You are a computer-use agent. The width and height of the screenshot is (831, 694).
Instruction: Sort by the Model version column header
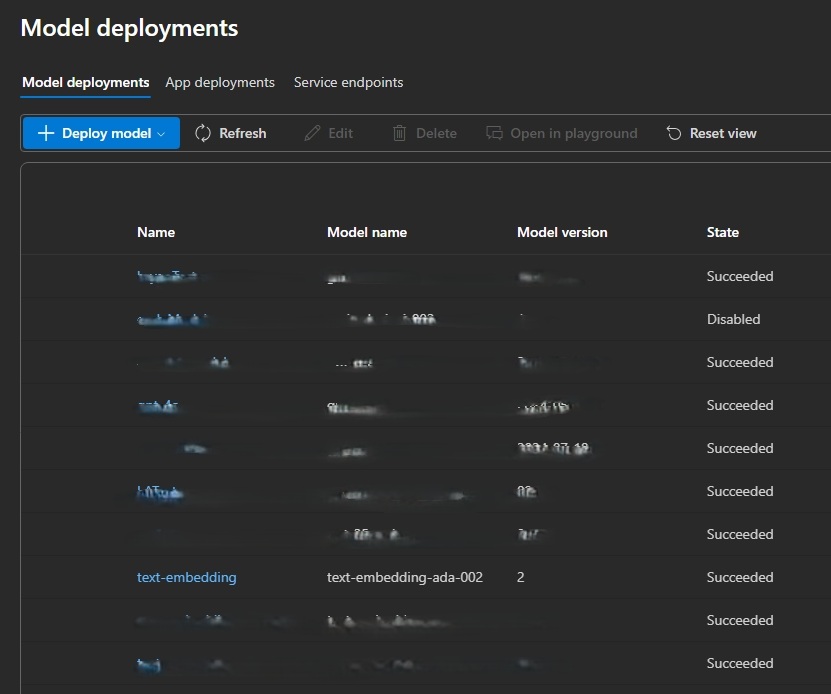561,232
